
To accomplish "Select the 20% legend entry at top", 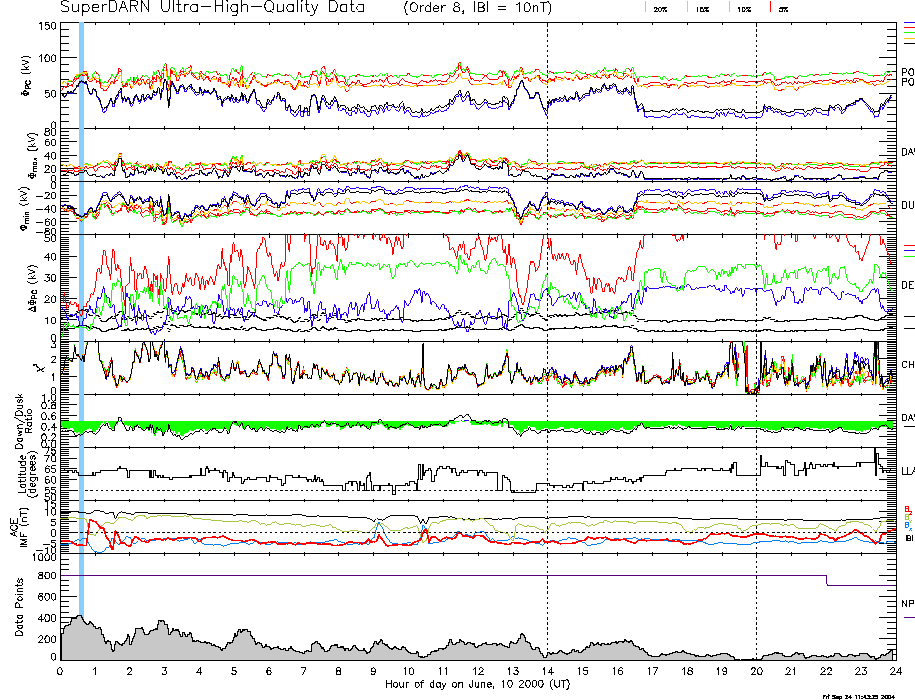I will [x=660, y=8].
